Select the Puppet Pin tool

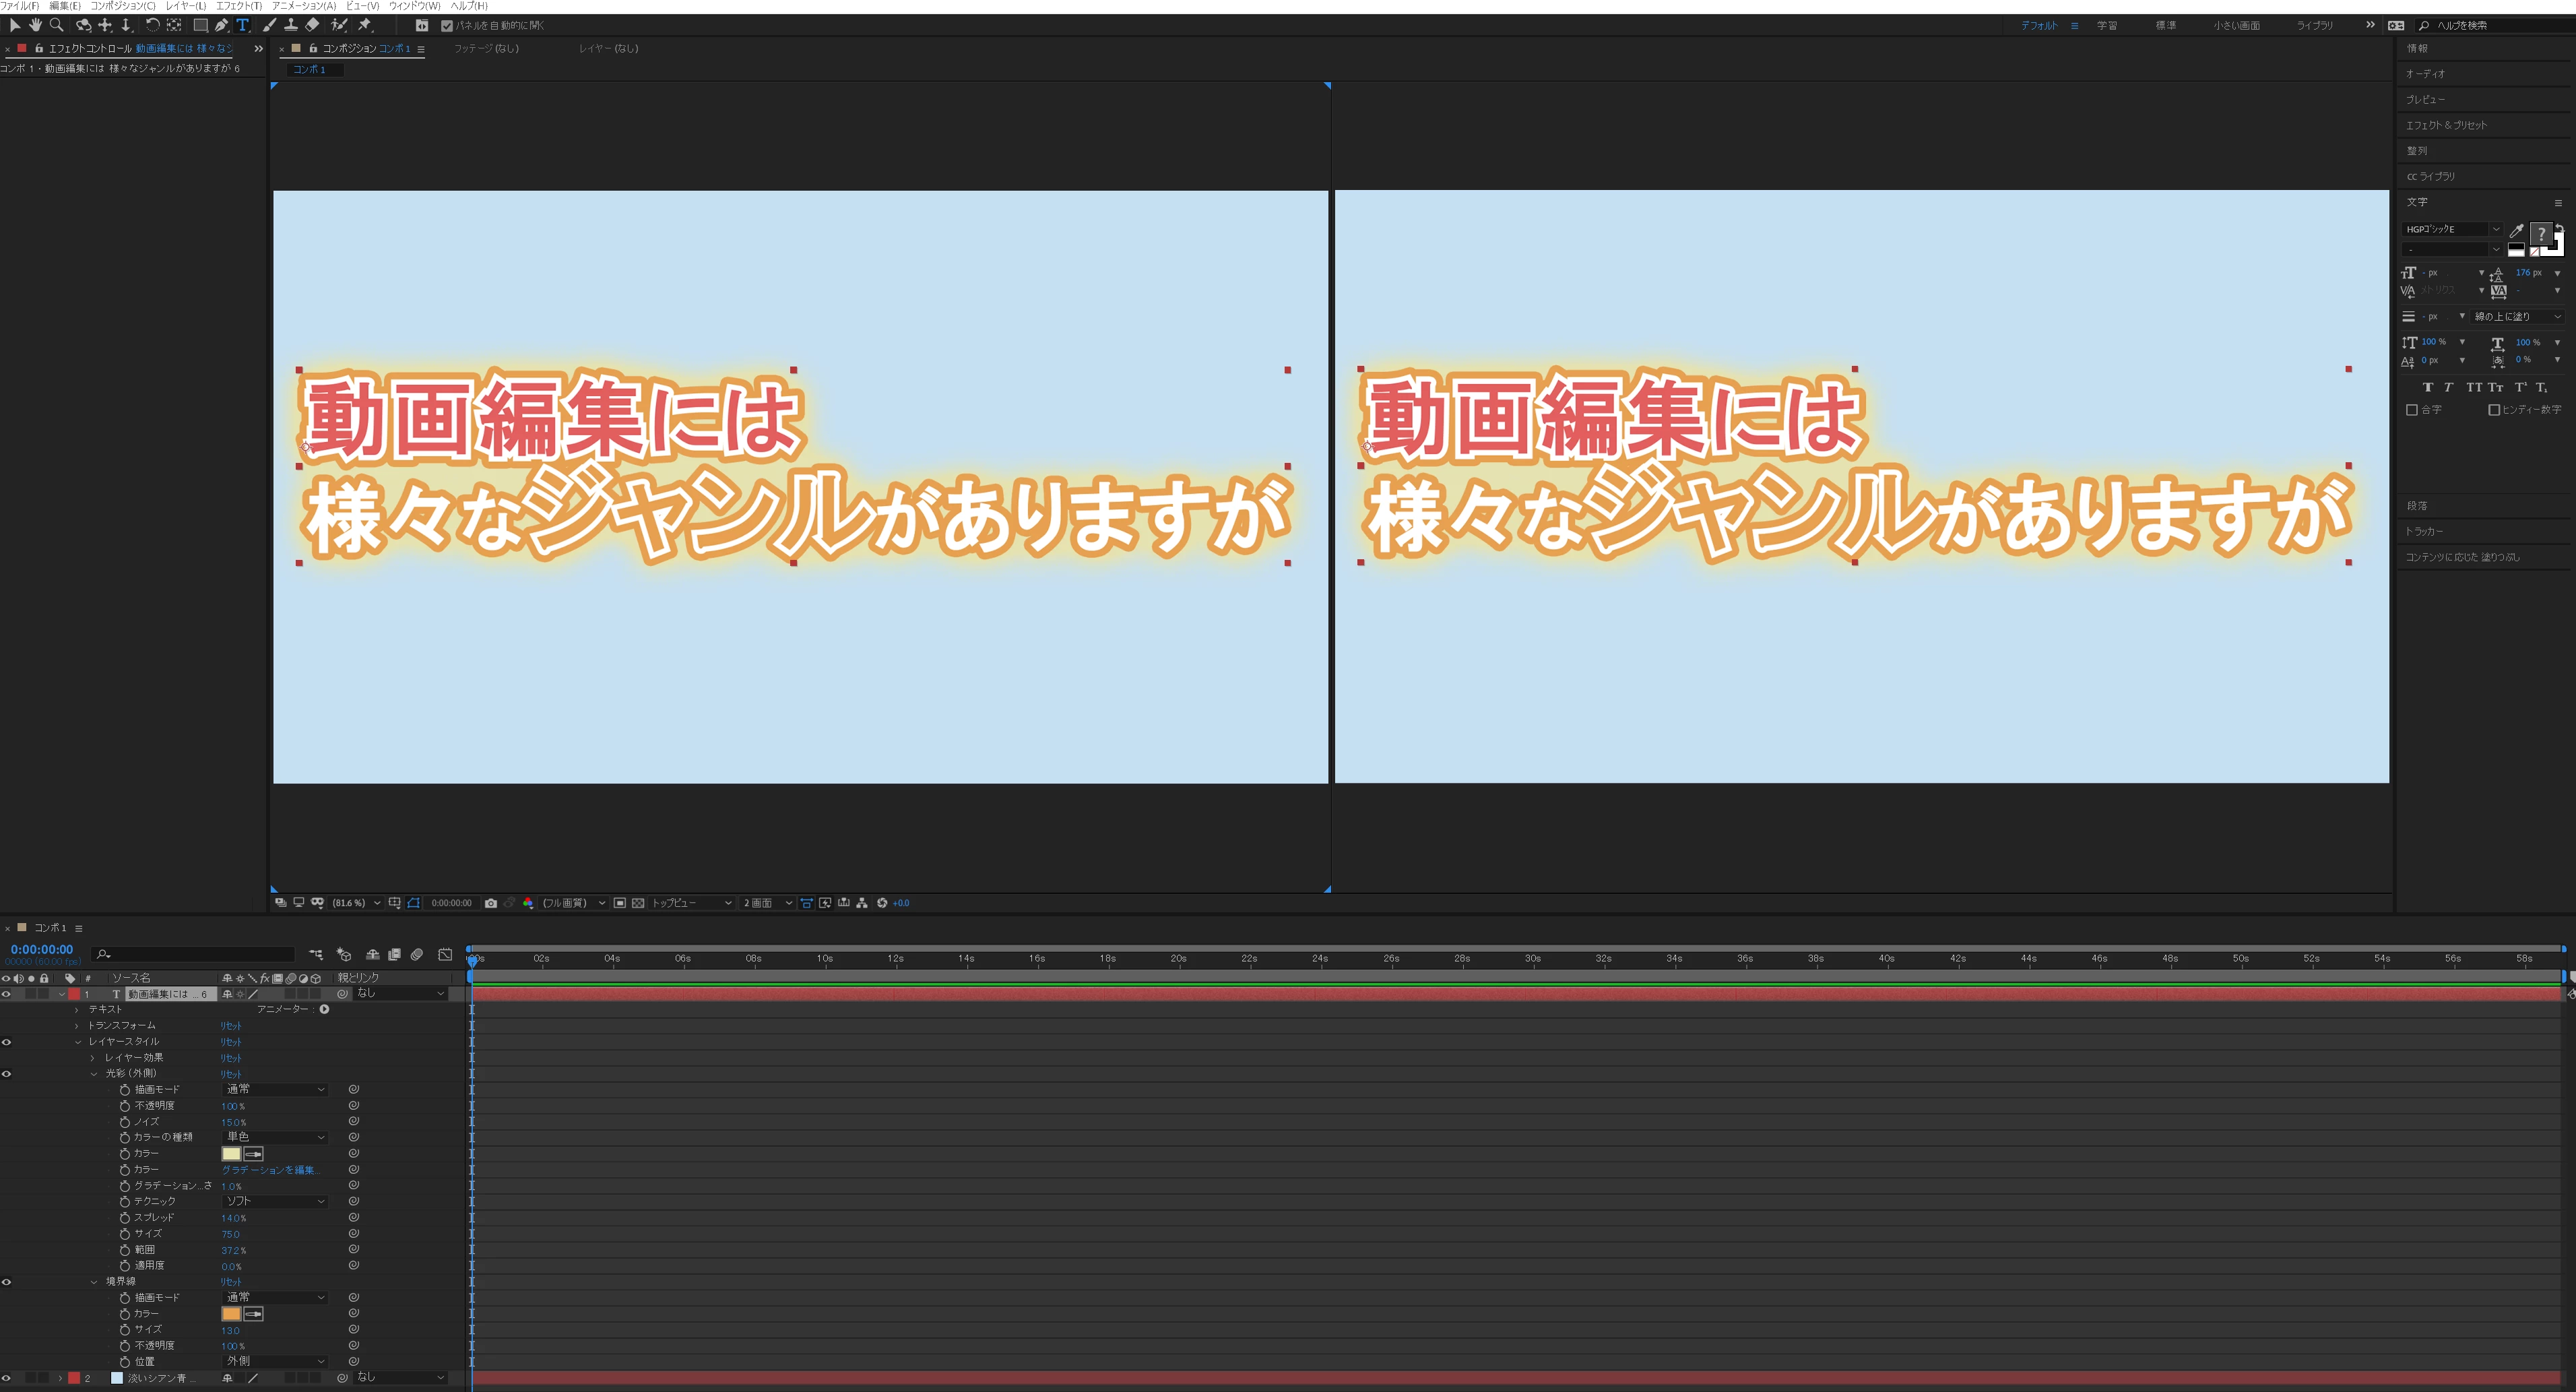click(365, 25)
